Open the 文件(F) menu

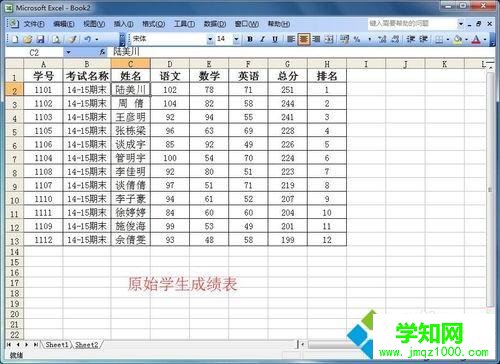[x=34, y=24]
